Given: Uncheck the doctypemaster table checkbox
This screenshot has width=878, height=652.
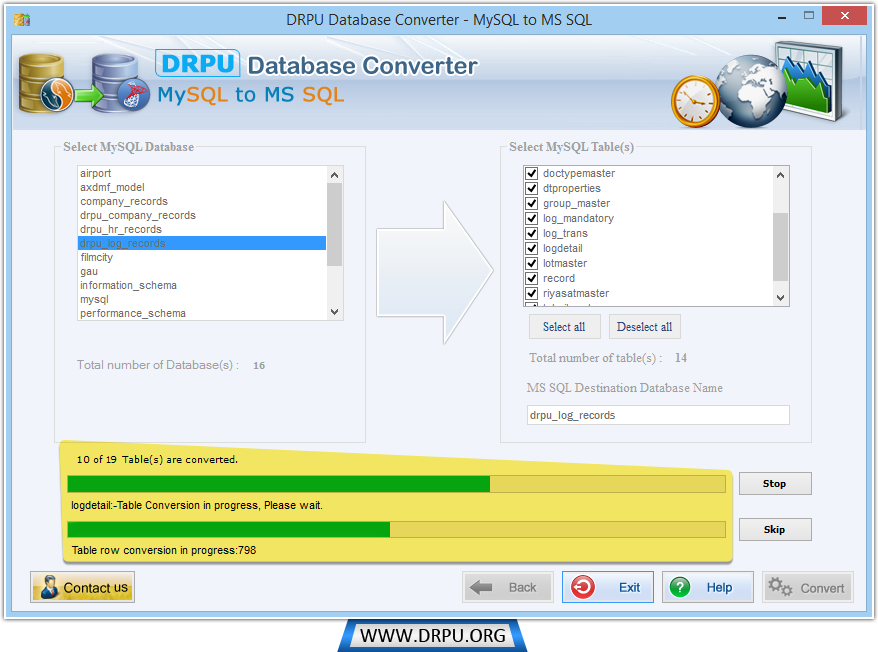Looking at the screenshot, I should tap(531, 174).
